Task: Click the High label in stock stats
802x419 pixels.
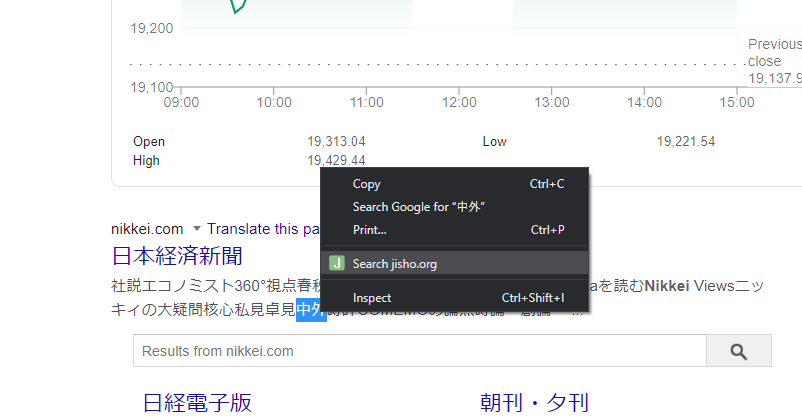Action: 146,161
